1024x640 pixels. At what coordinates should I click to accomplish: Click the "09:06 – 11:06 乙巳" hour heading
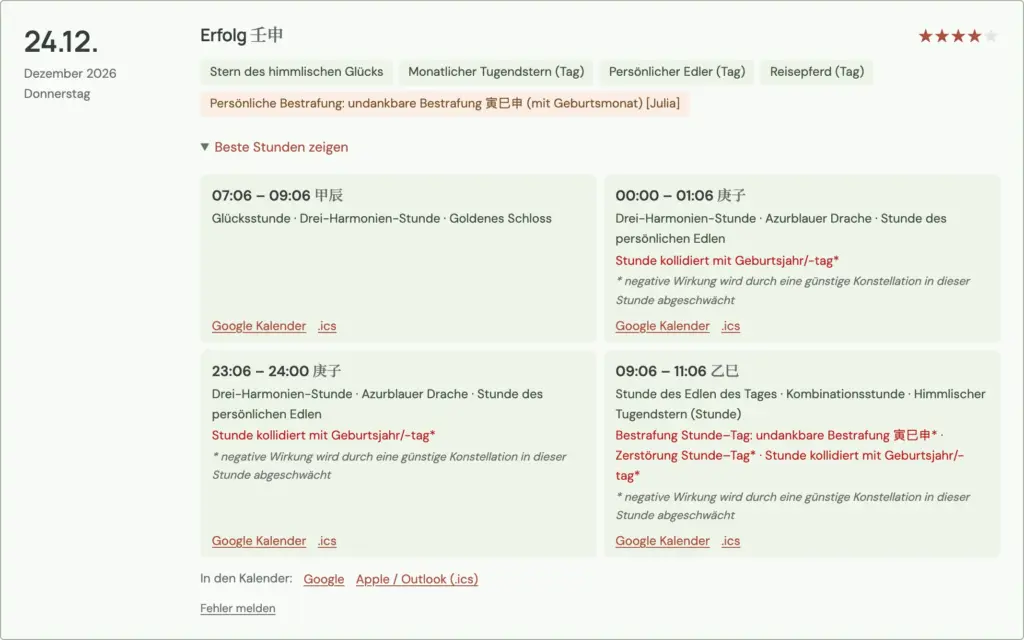[677, 371]
